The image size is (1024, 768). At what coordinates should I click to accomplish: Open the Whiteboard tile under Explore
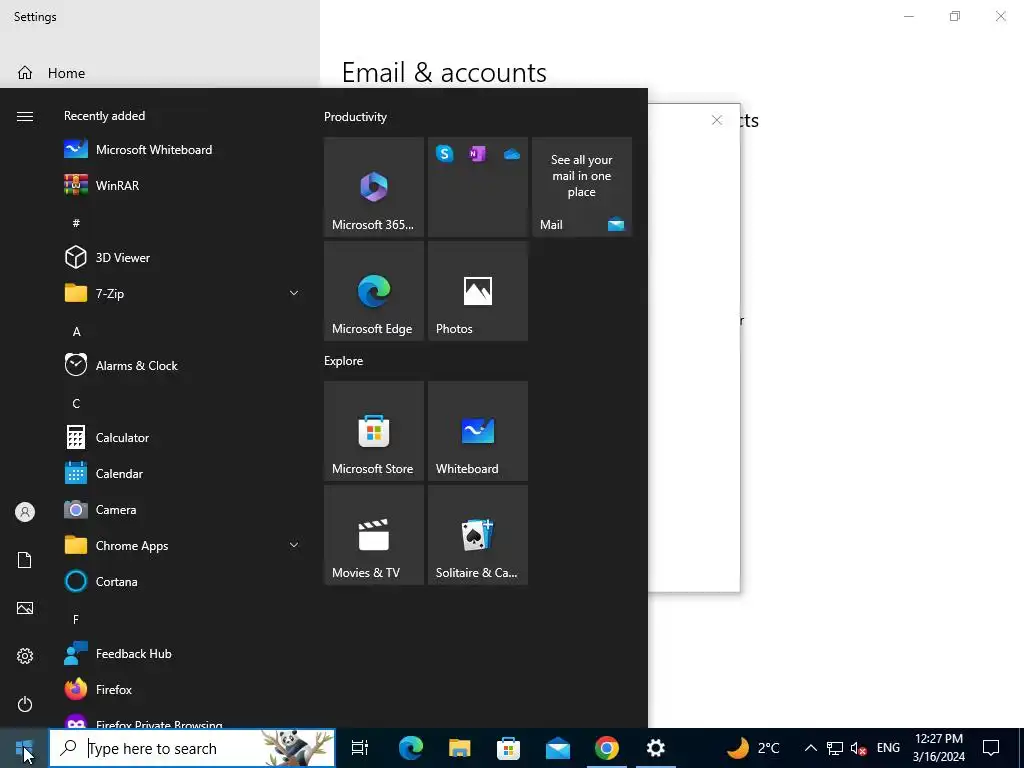coord(477,431)
